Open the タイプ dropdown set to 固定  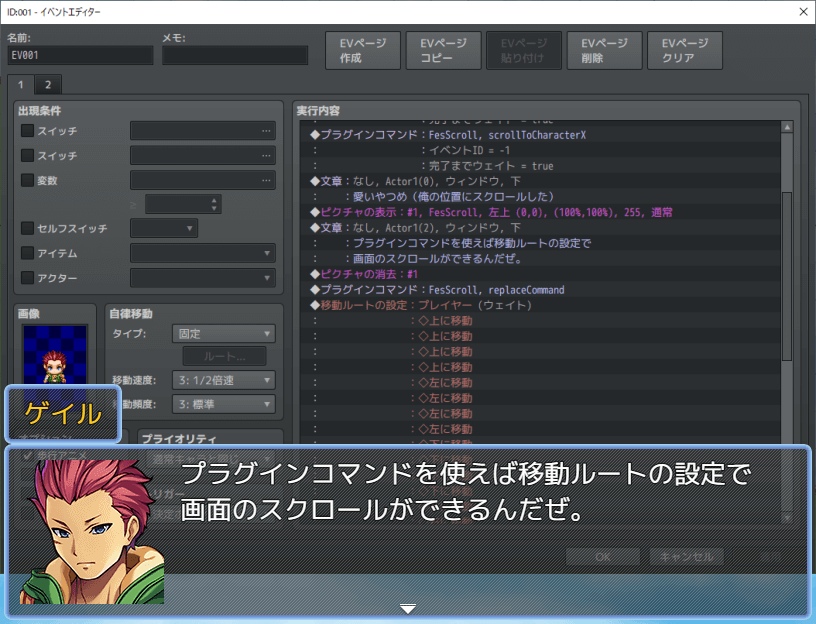(x=224, y=334)
